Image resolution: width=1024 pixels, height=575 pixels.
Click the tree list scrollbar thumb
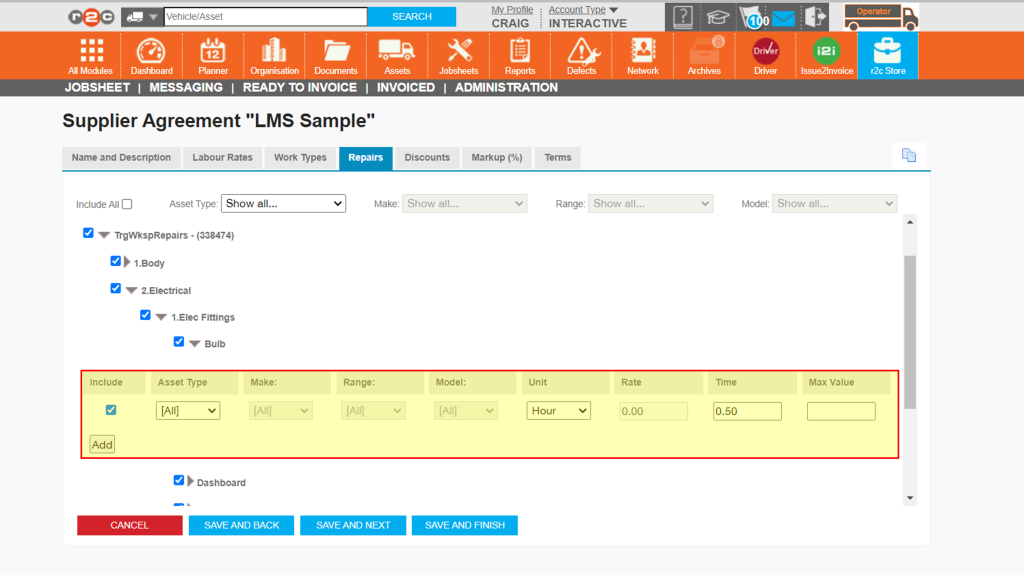(910, 332)
